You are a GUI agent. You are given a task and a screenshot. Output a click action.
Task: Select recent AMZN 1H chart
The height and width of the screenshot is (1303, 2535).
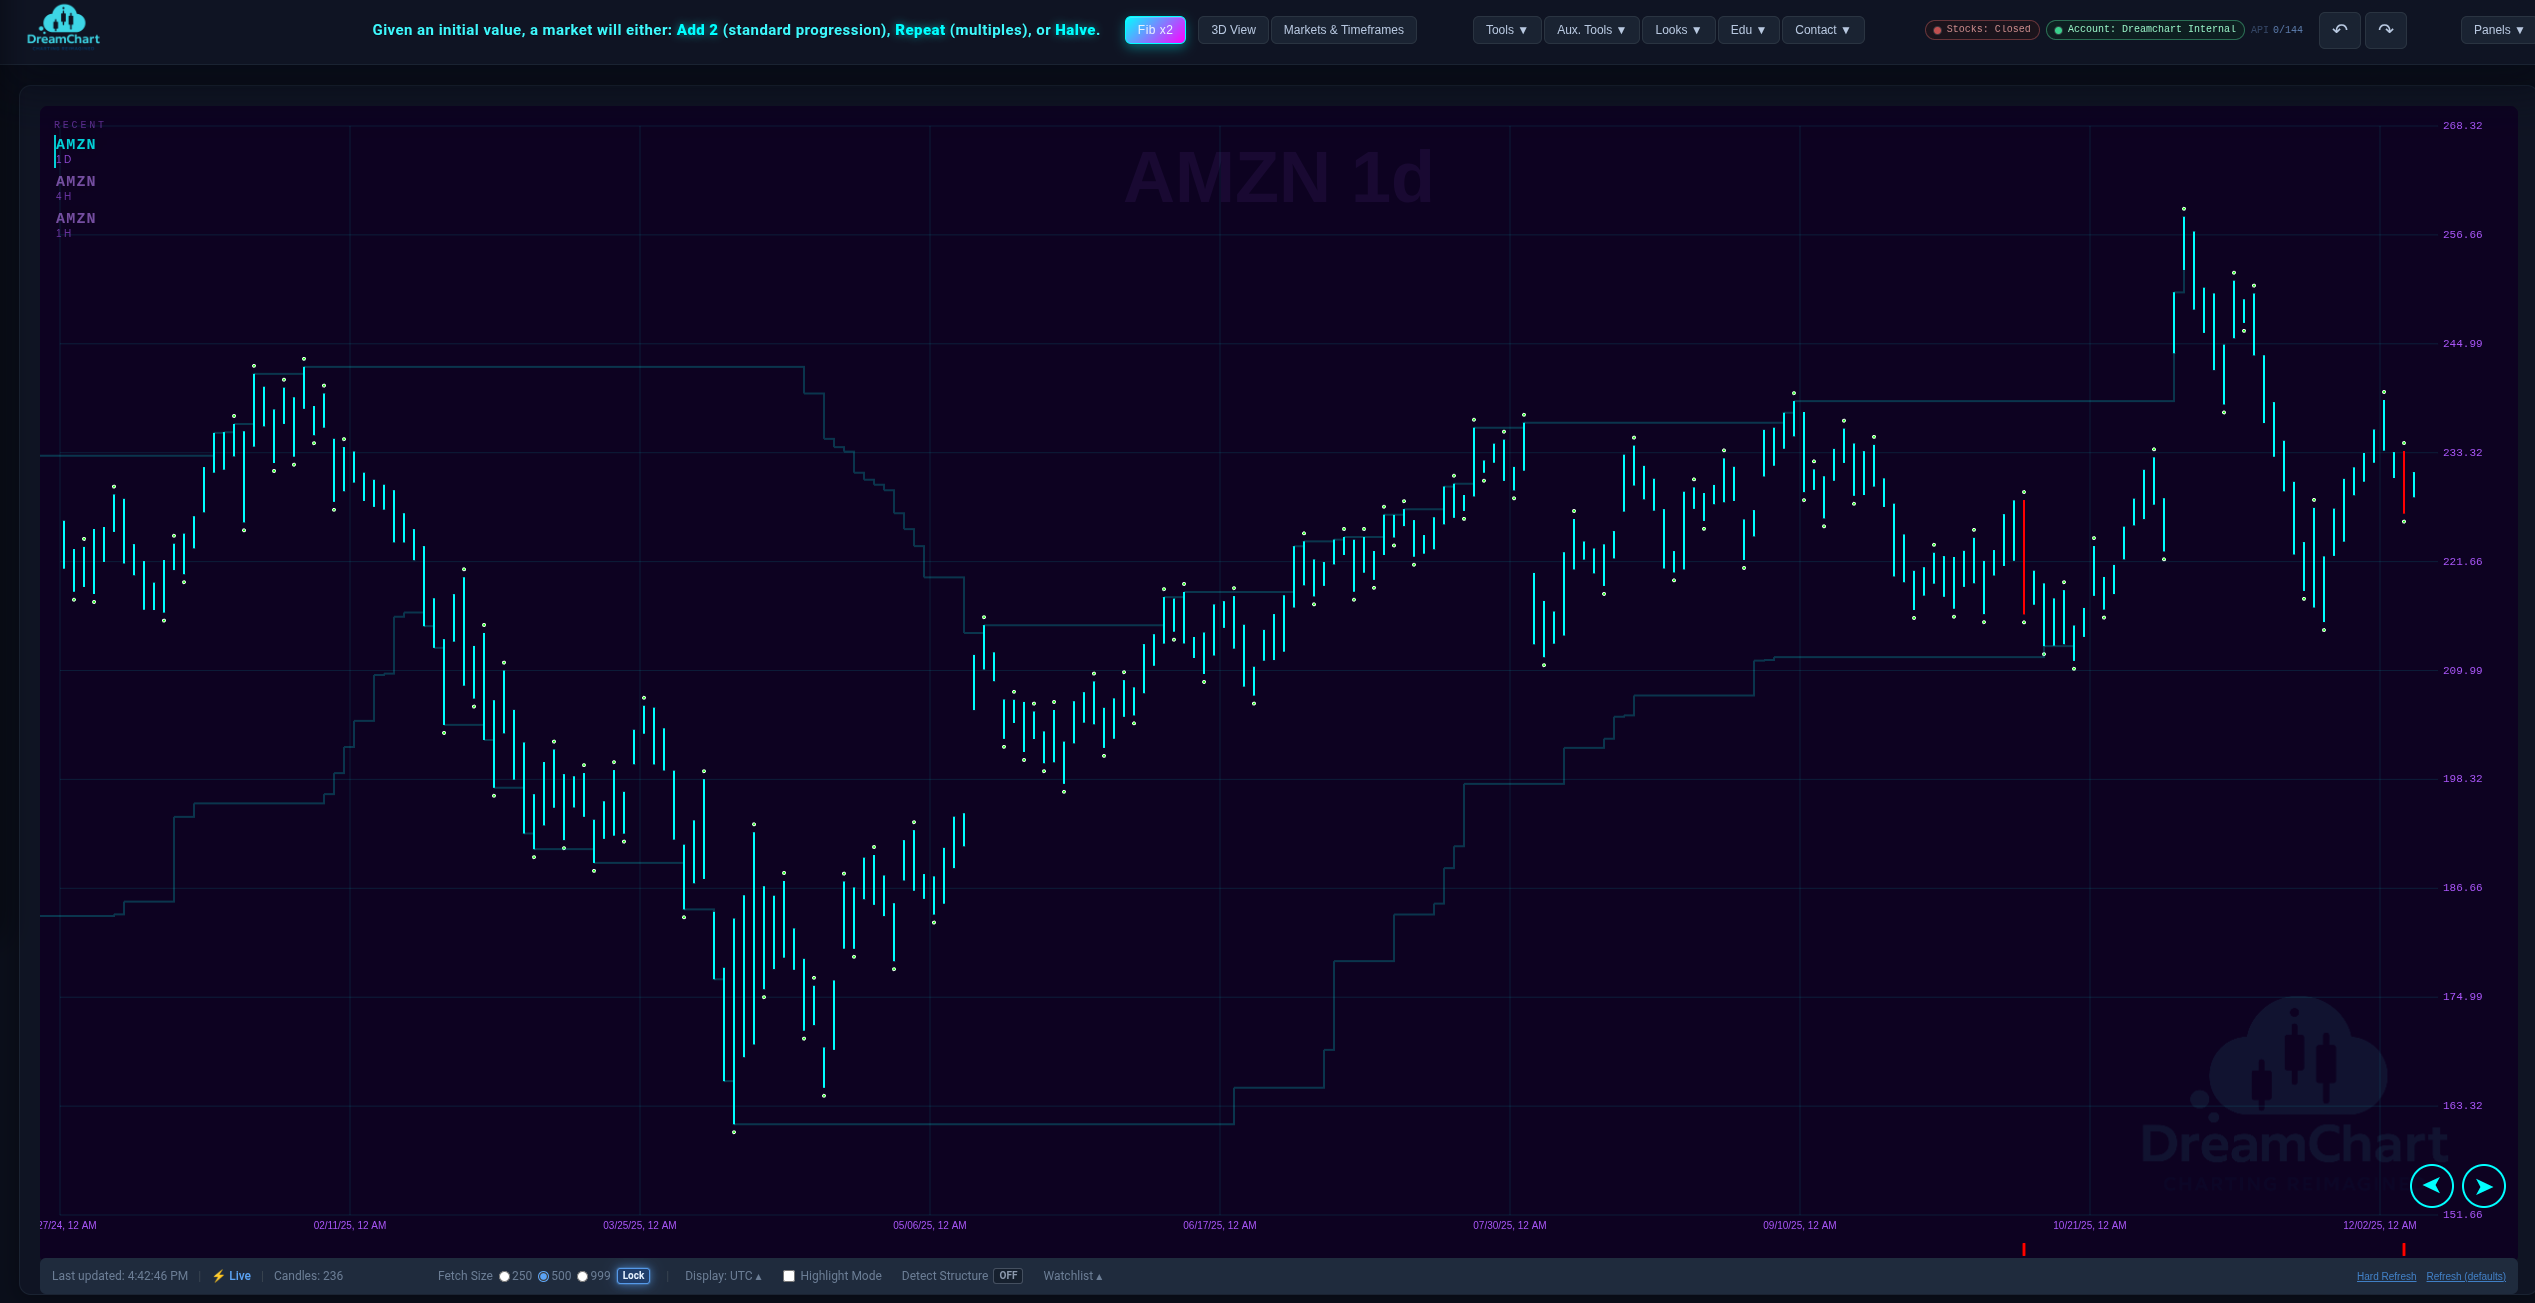(76, 225)
